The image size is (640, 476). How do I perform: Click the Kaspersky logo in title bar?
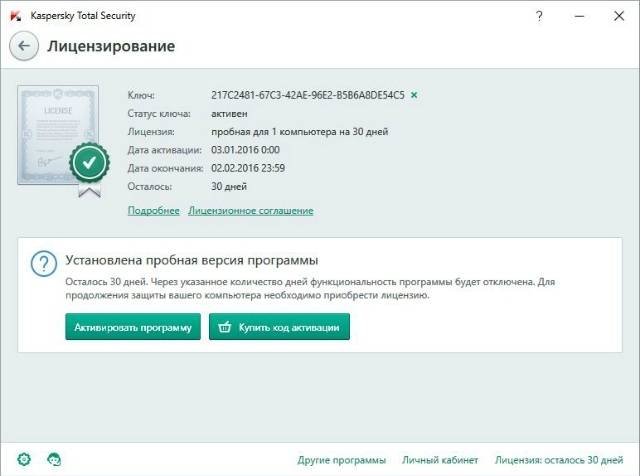click(16, 16)
